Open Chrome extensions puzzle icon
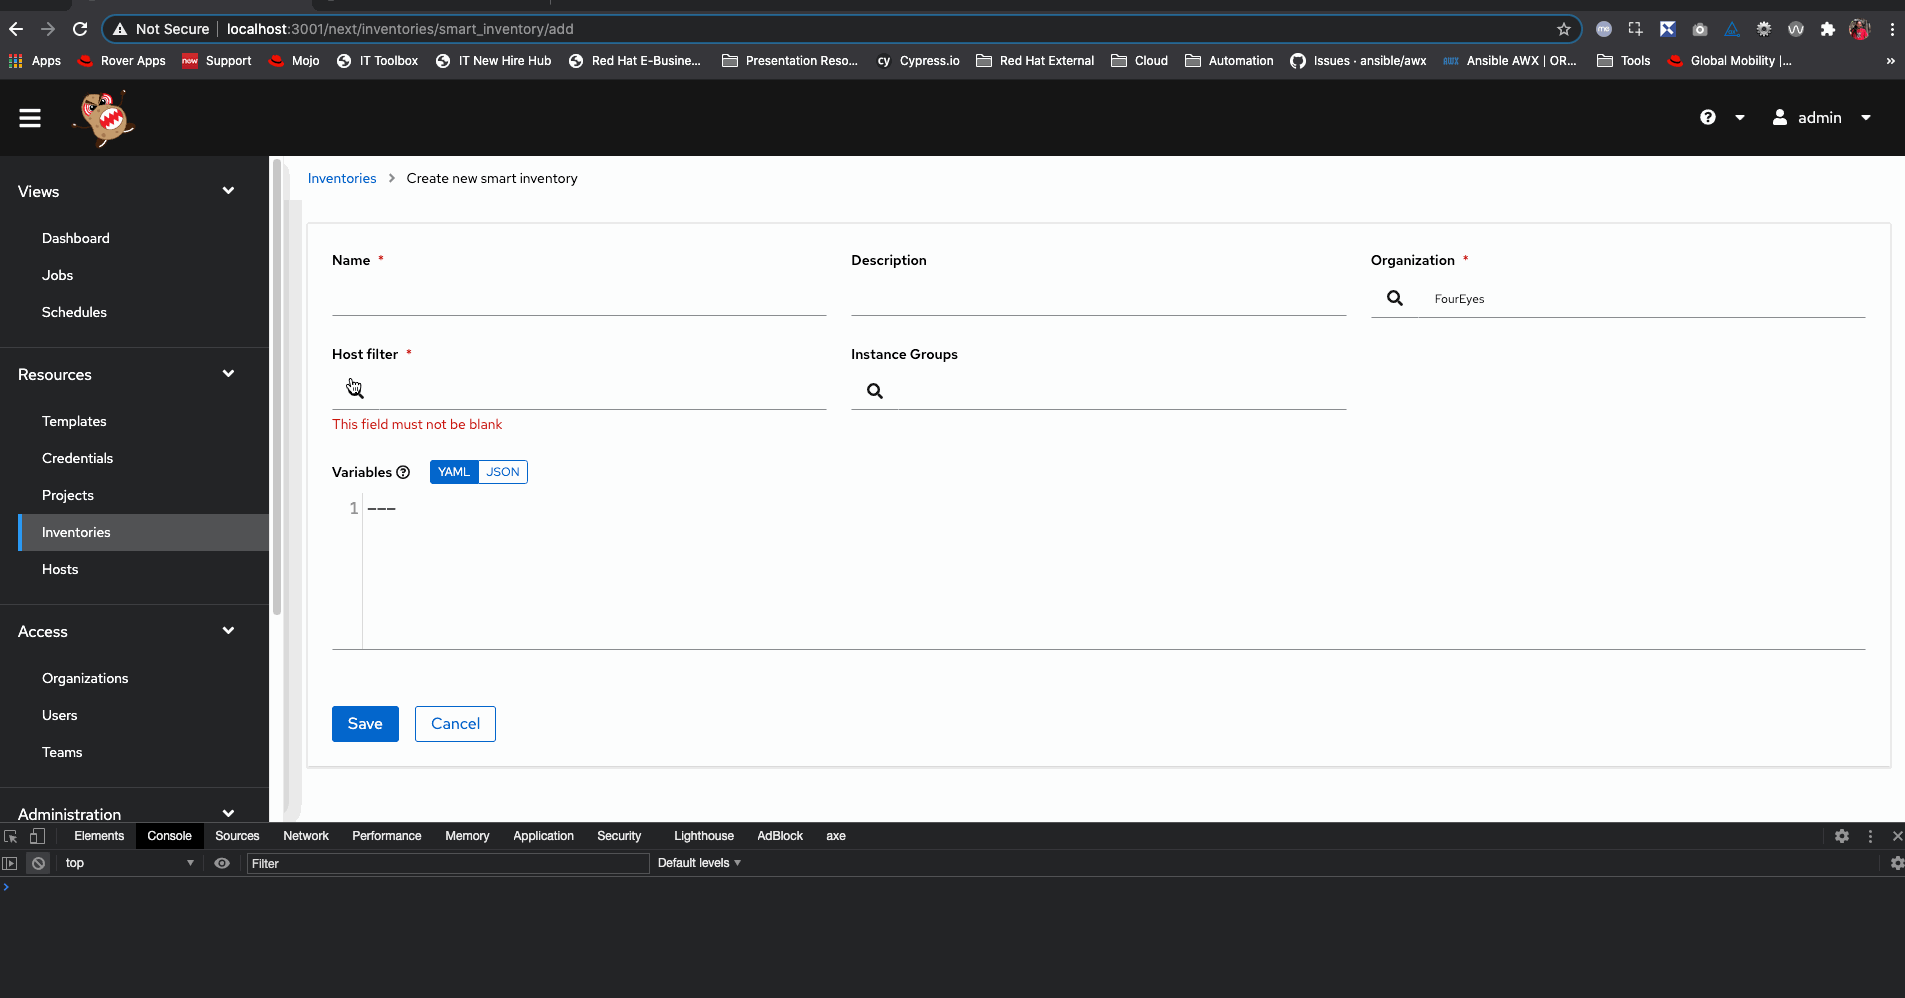 1828,29
